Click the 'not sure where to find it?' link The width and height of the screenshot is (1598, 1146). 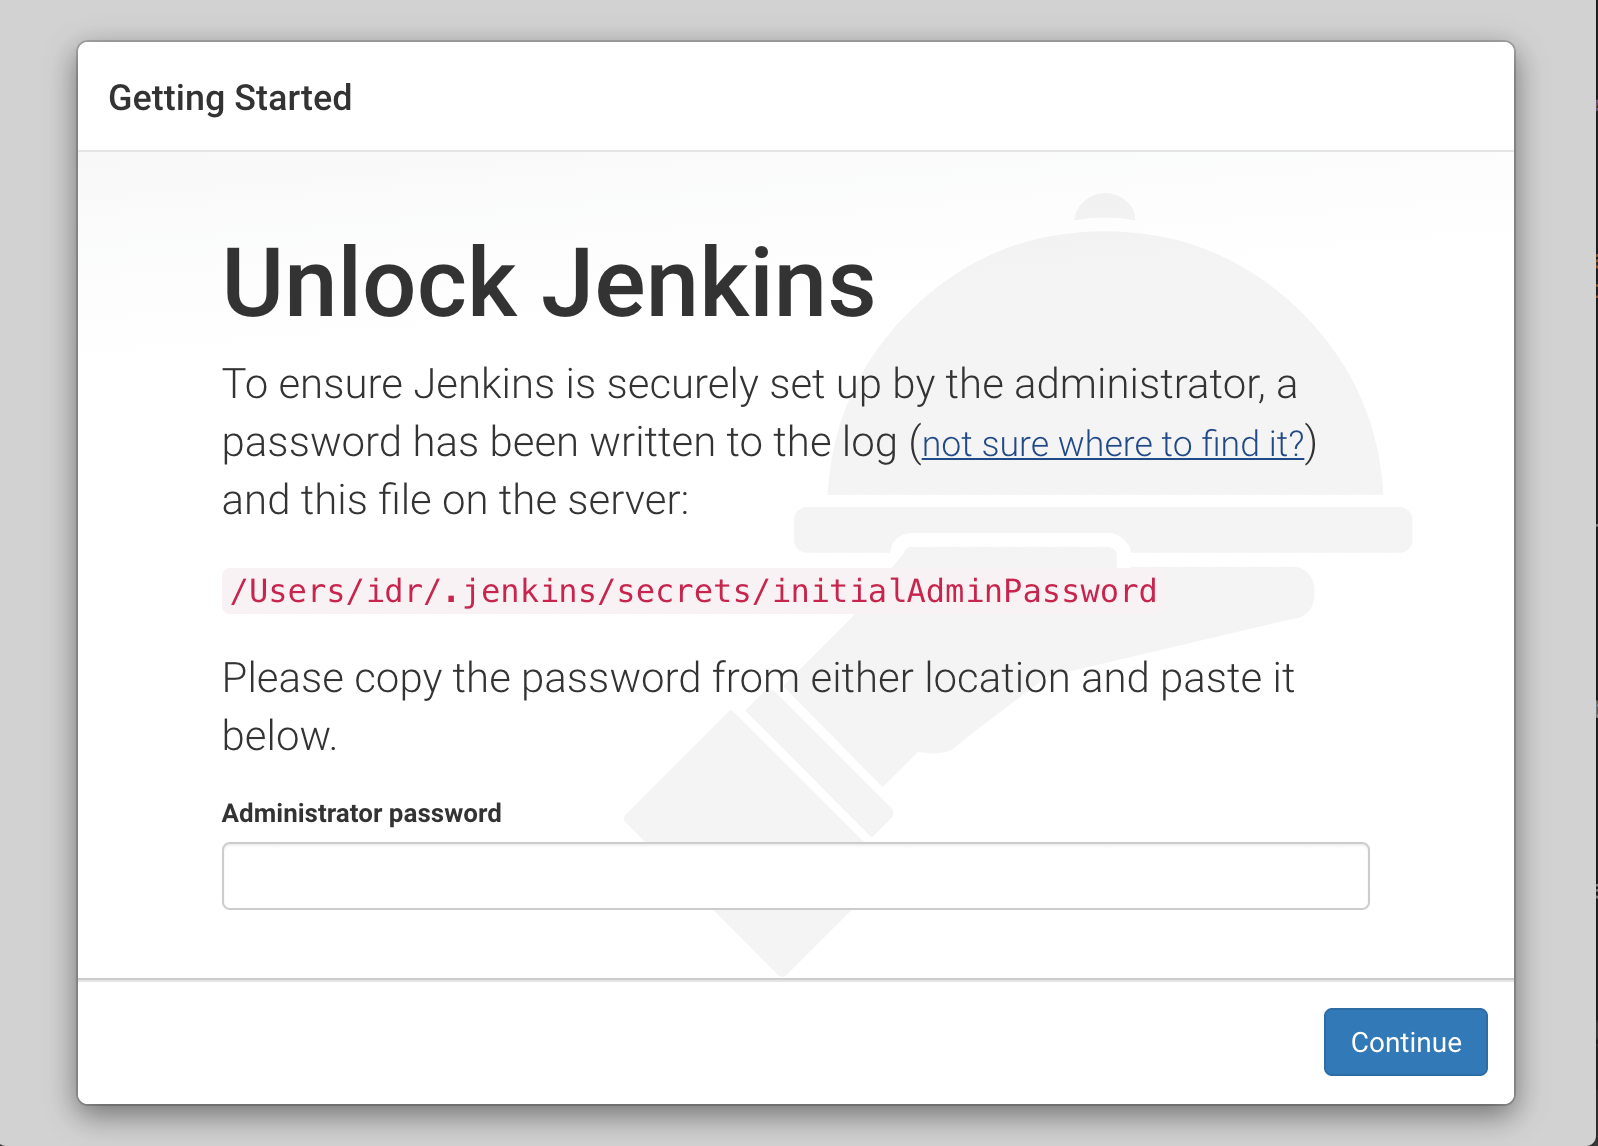[1113, 443]
